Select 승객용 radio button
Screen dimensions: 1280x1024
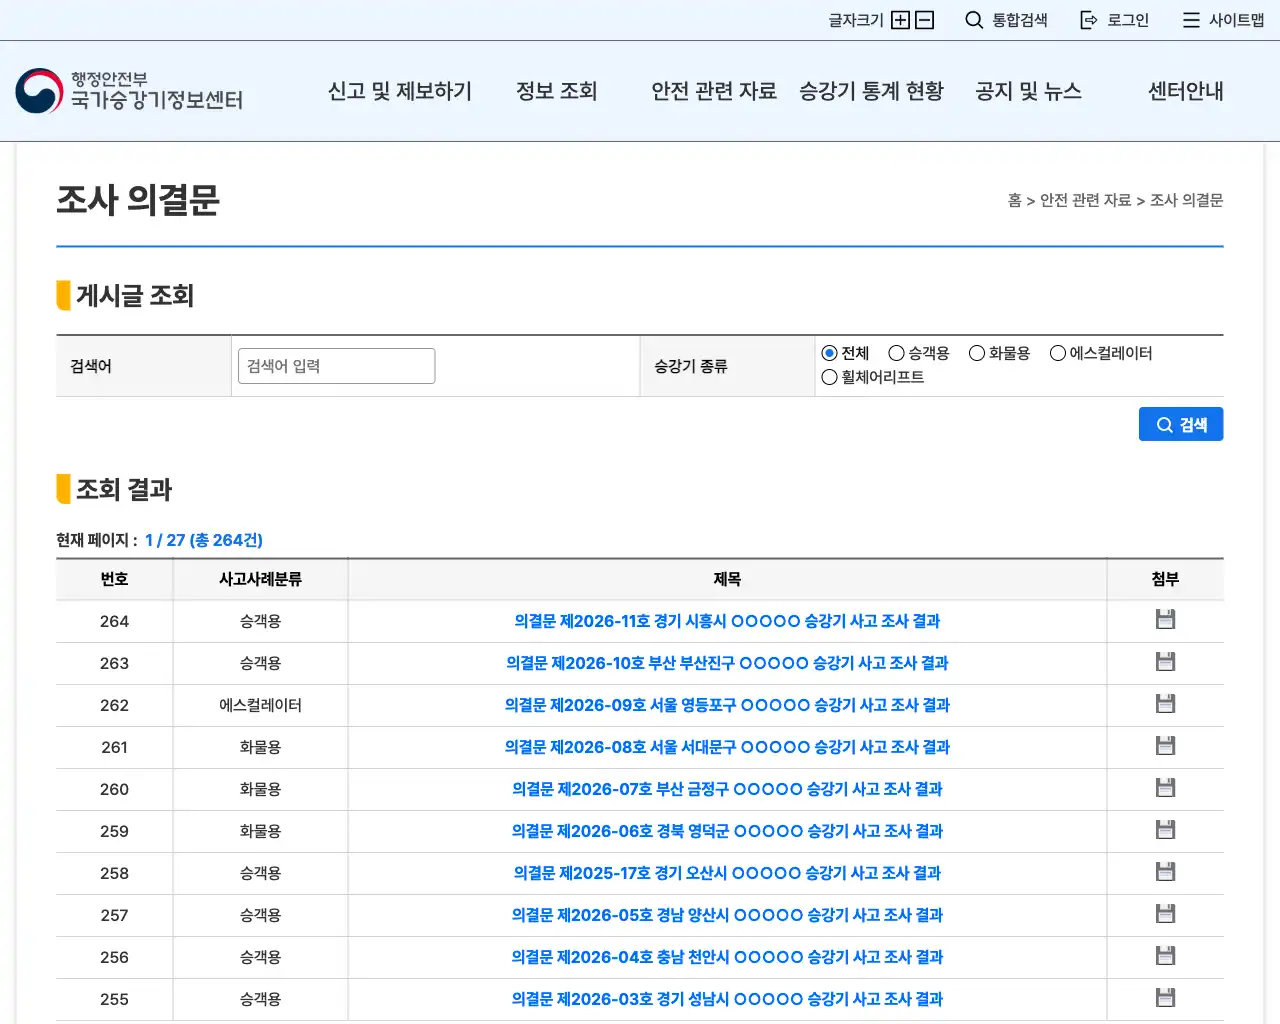896,353
